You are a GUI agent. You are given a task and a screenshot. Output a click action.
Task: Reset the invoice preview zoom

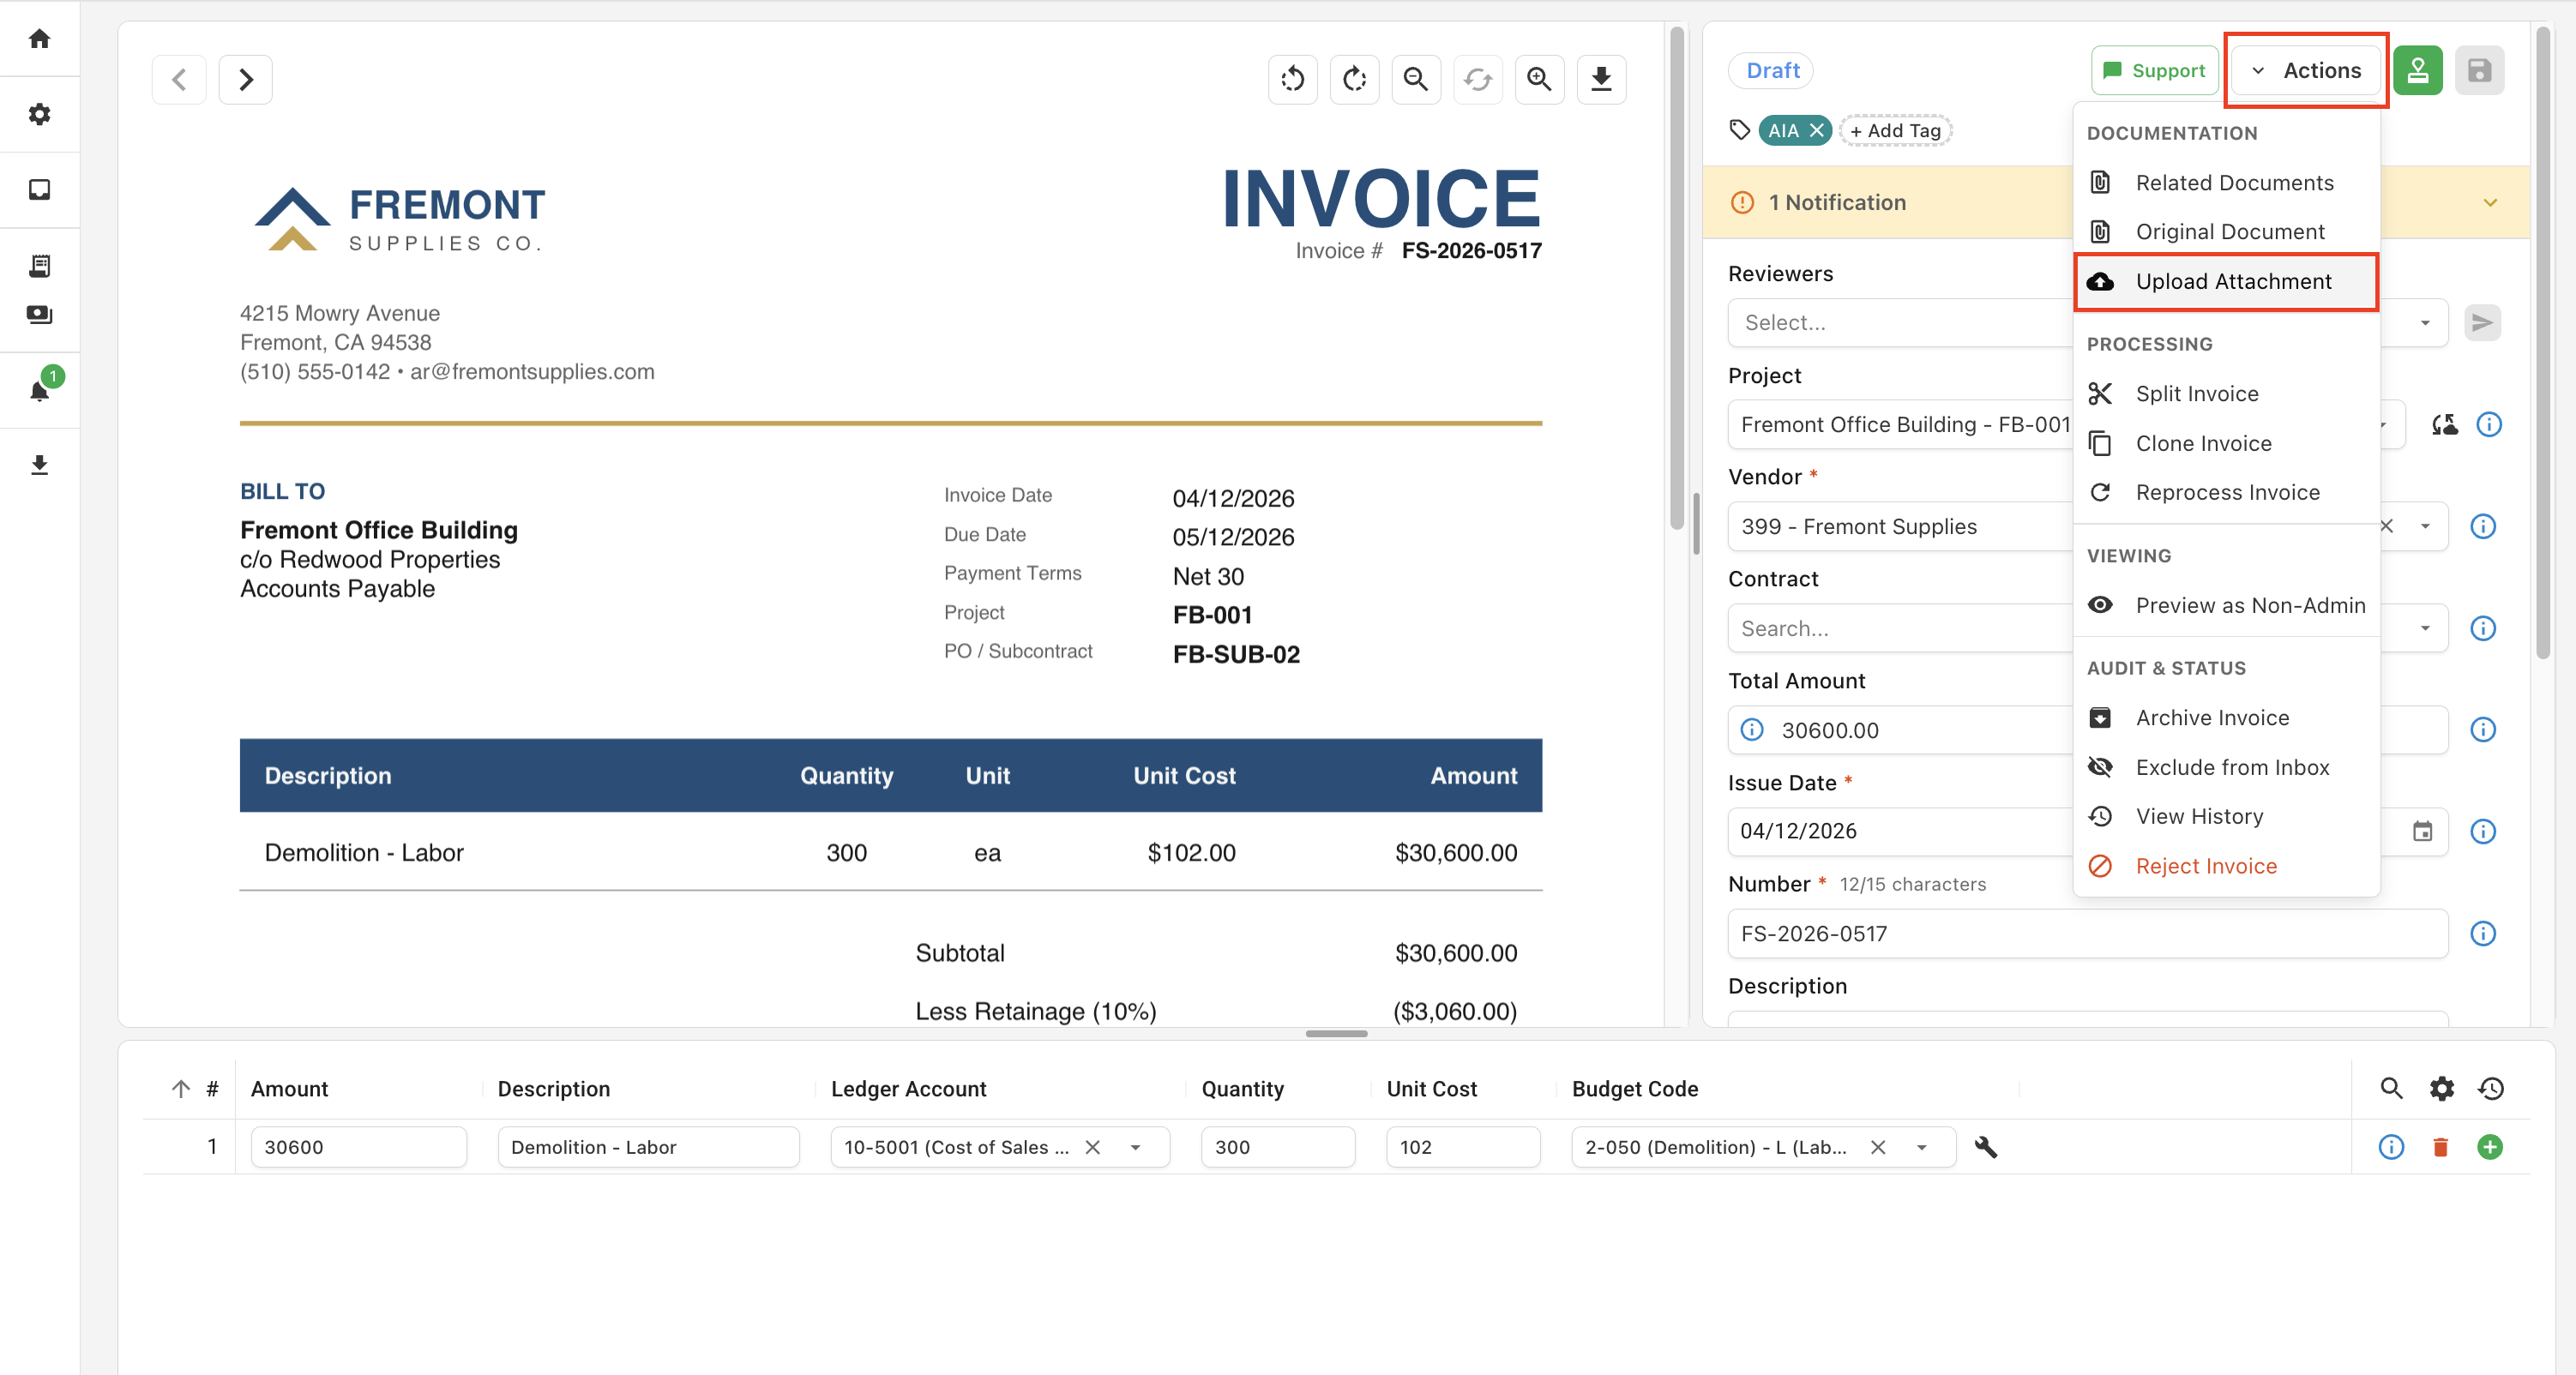click(1478, 79)
